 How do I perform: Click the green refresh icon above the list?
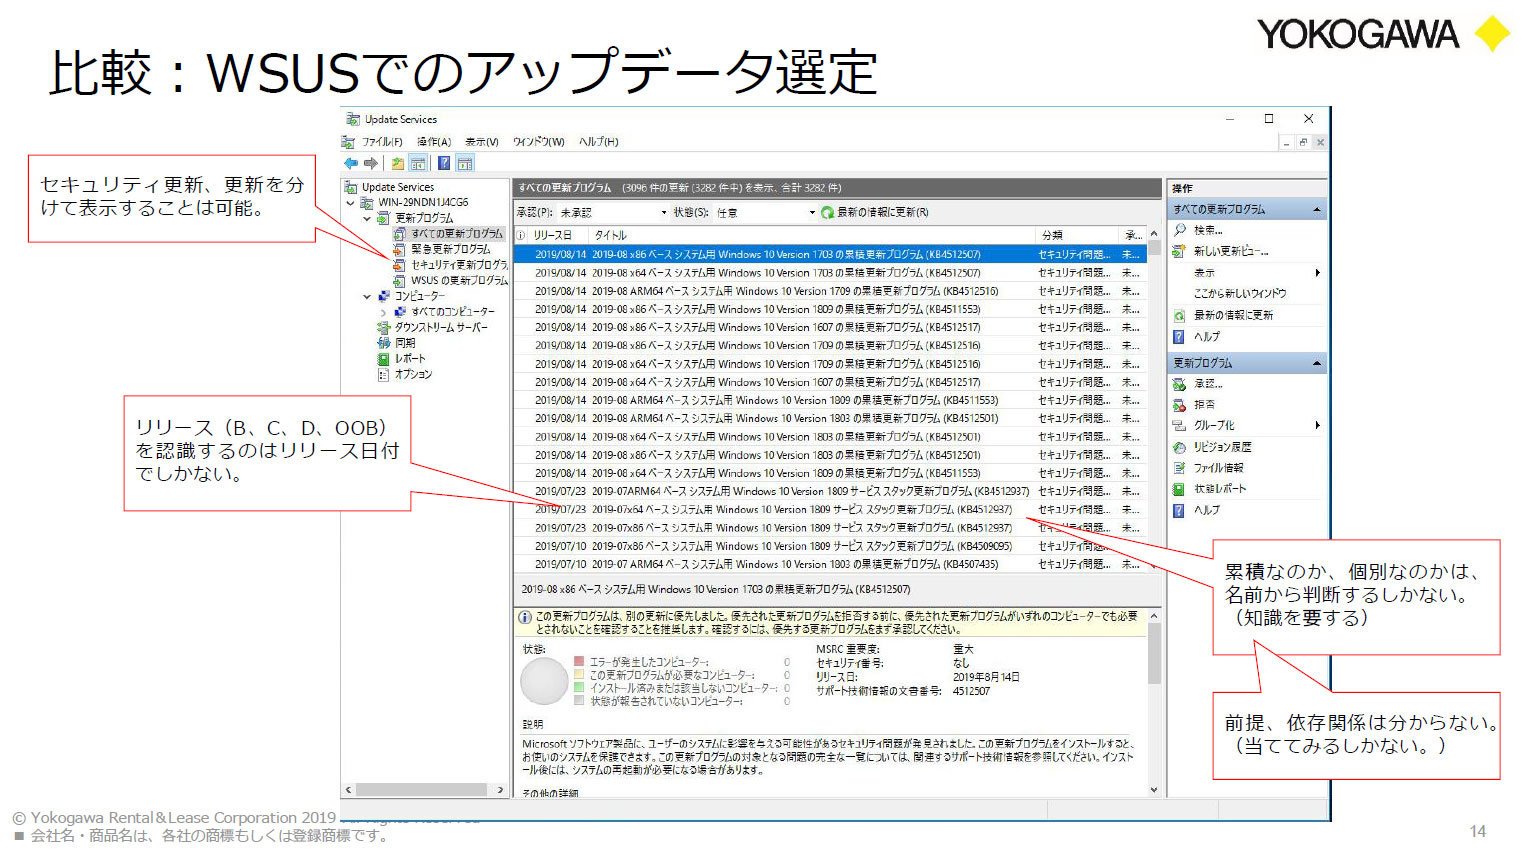(827, 213)
